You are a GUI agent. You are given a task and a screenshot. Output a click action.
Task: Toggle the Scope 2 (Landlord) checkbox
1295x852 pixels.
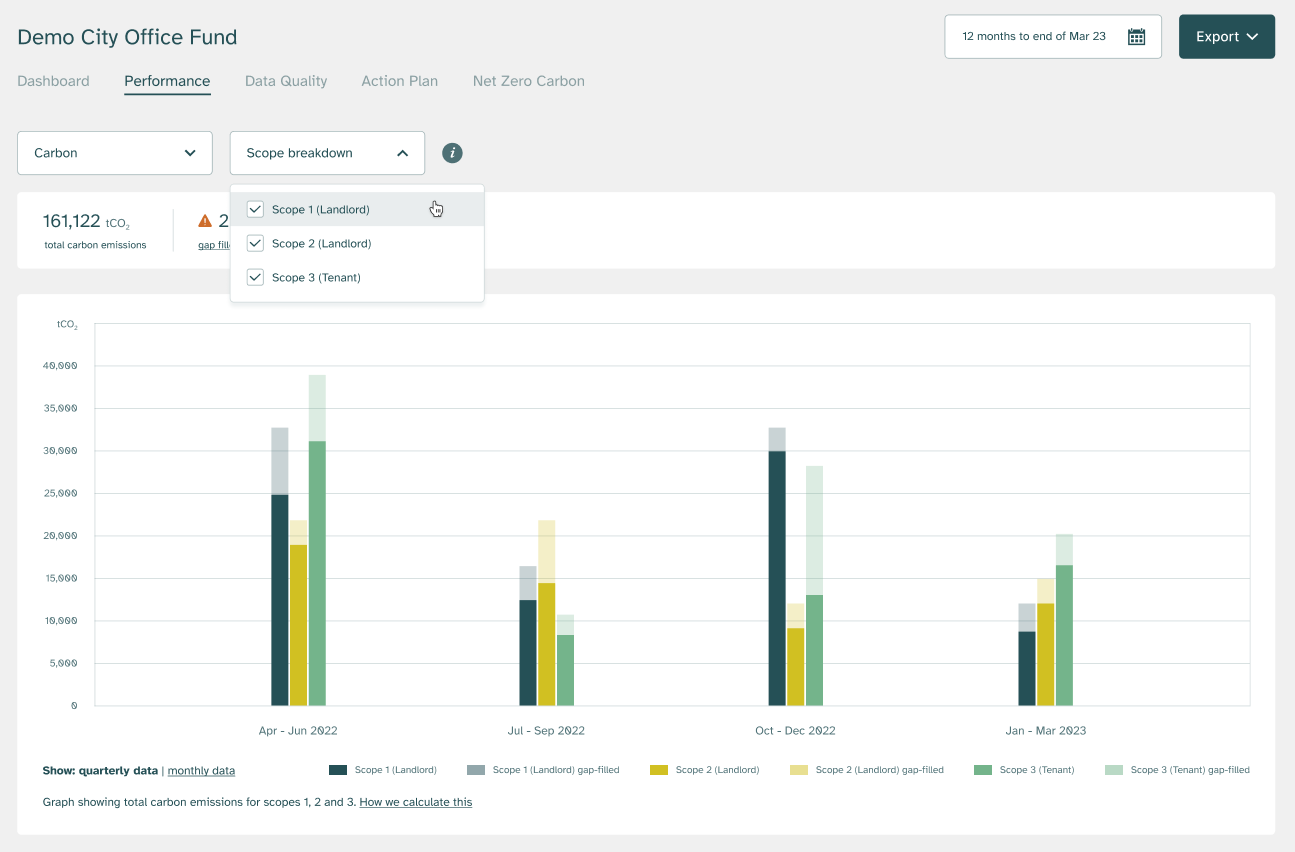[x=255, y=244]
